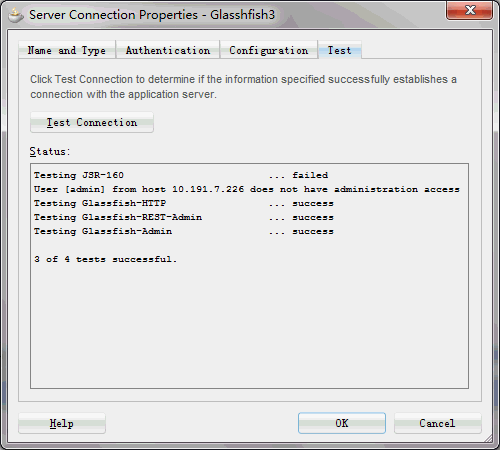Select the 'Testing Glassfish-Admin' result line
Screen dimensions: 500x450
click(183, 231)
